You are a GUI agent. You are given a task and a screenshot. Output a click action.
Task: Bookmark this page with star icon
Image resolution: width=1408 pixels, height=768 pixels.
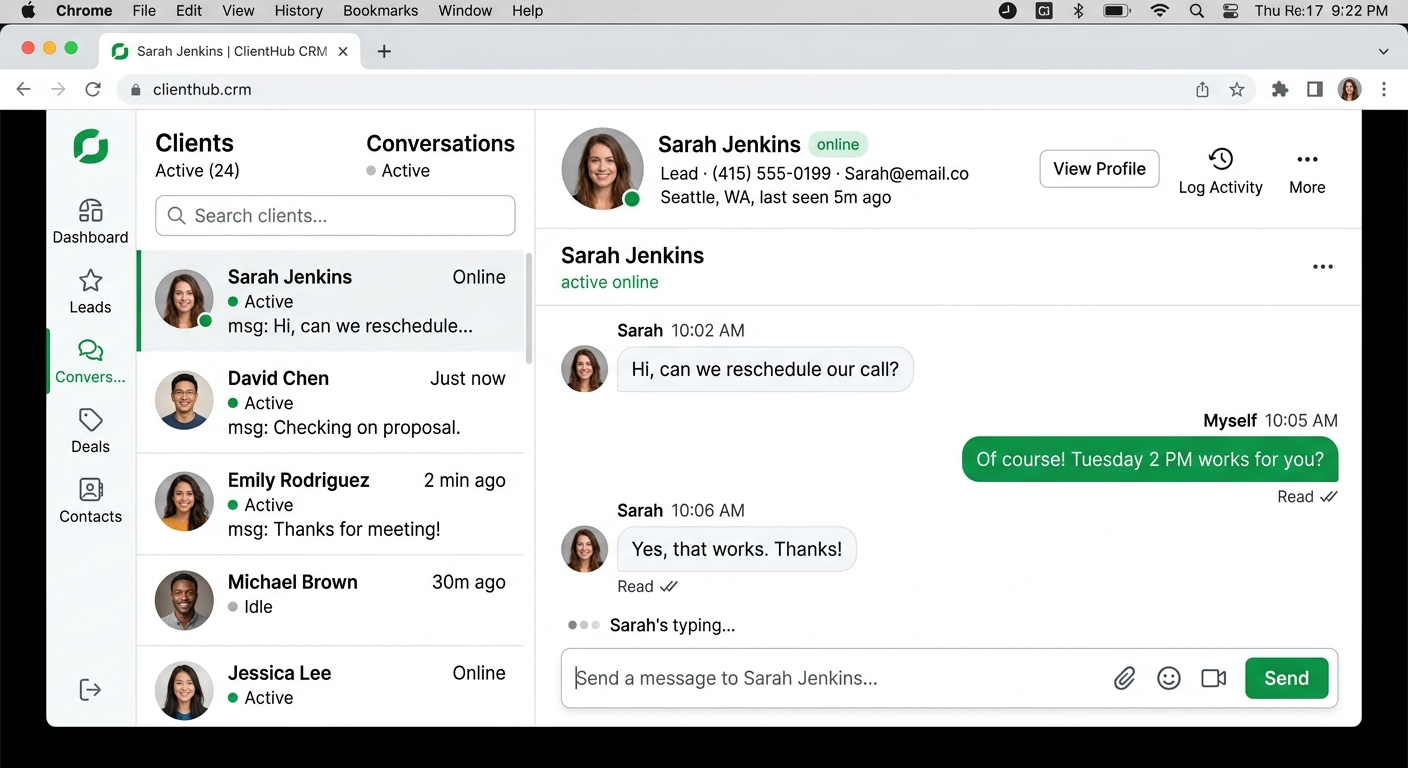point(1237,89)
